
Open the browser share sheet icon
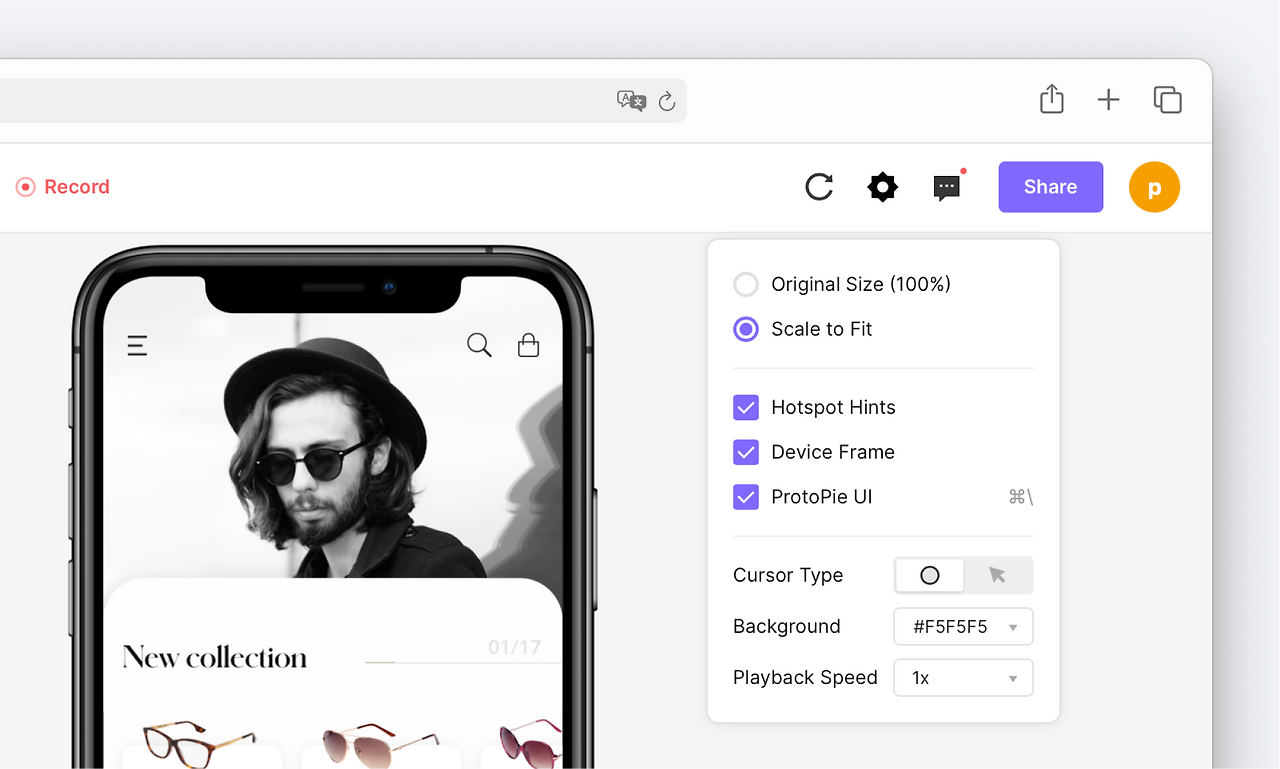point(1051,99)
